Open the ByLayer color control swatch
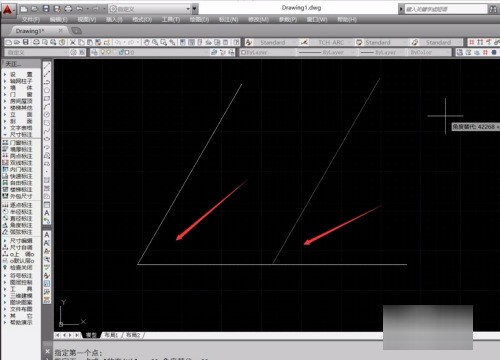 267,52
